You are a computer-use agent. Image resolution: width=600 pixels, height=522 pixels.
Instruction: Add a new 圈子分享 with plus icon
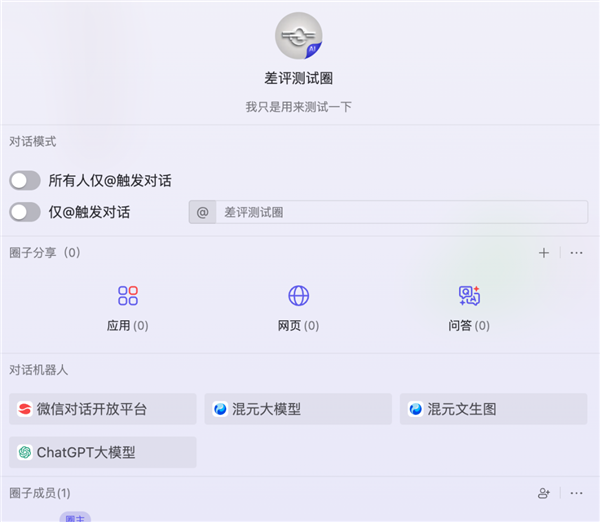(x=544, y=253)
